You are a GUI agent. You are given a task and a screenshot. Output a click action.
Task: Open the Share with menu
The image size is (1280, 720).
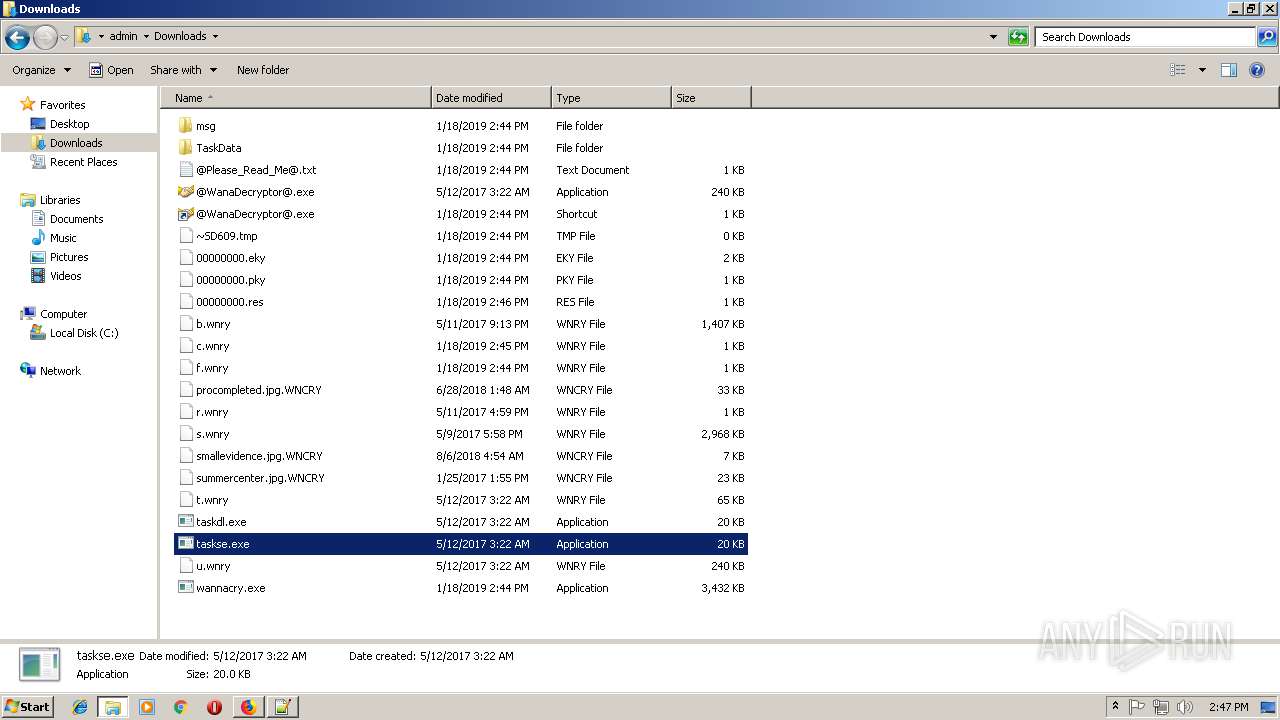pos(184,70)
